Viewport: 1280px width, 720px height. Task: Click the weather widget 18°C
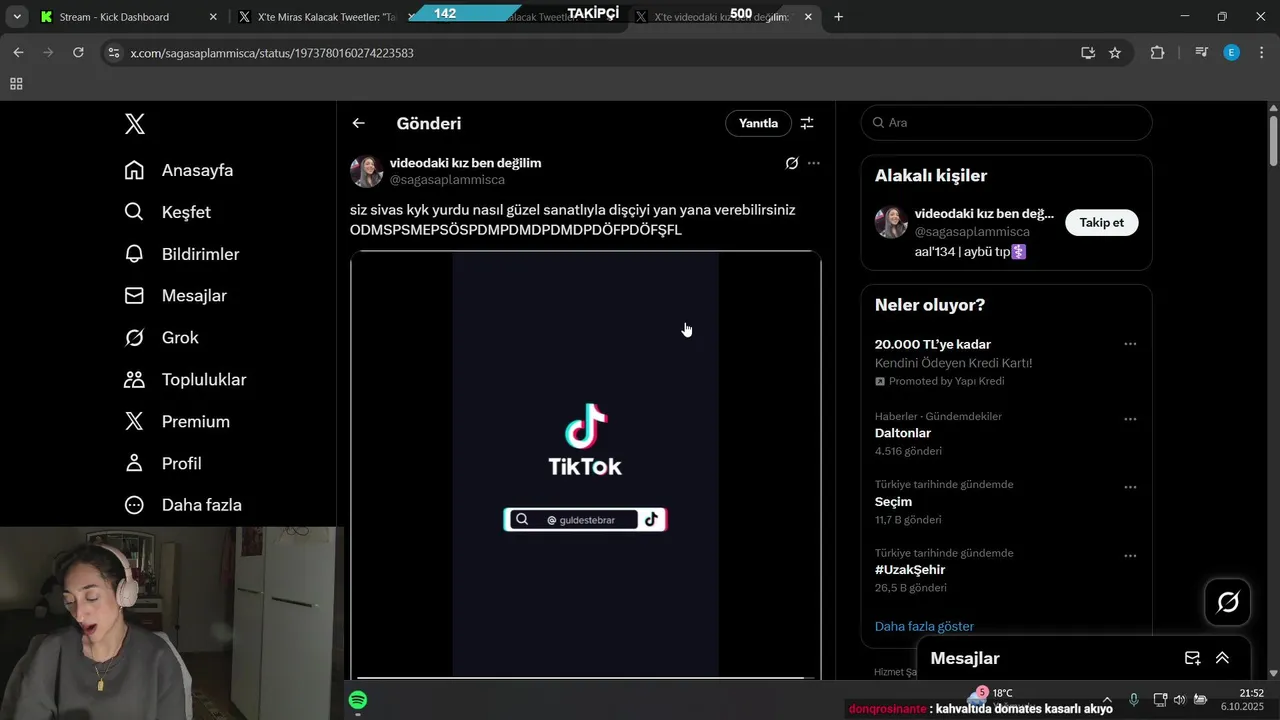tap(990, 699)
